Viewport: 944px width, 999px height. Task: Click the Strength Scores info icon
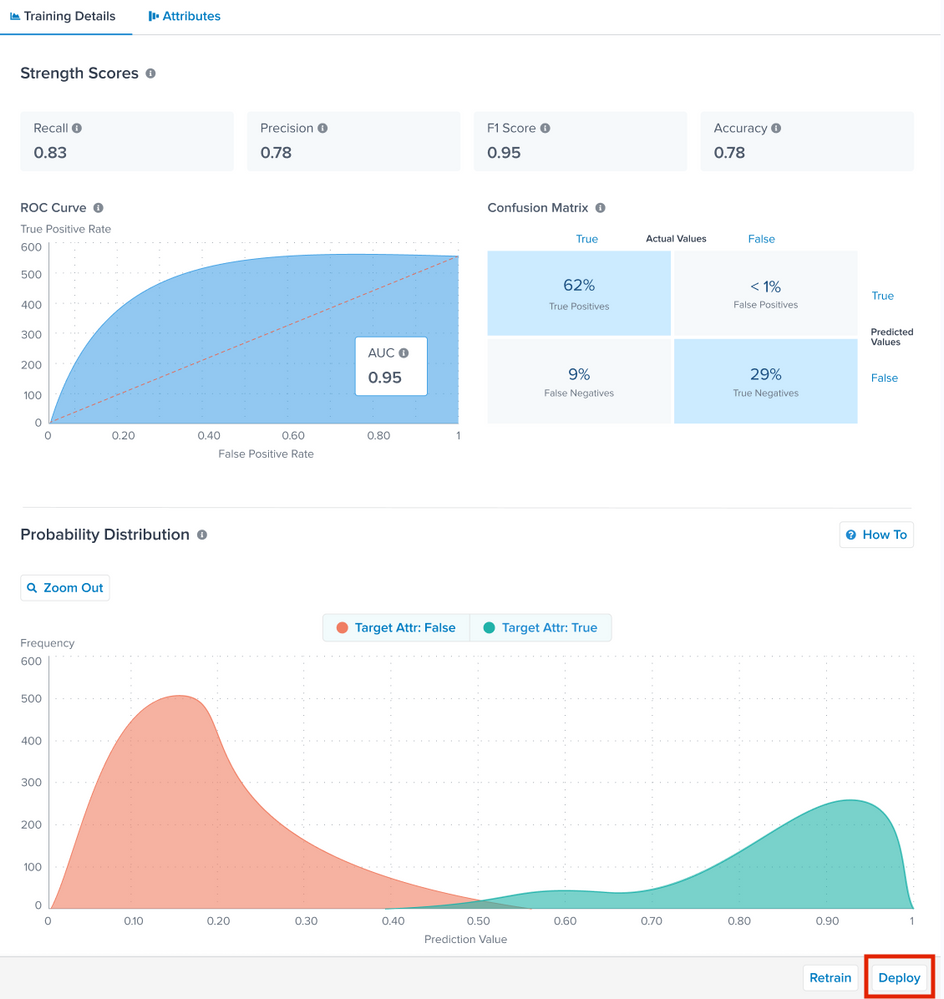151,74
